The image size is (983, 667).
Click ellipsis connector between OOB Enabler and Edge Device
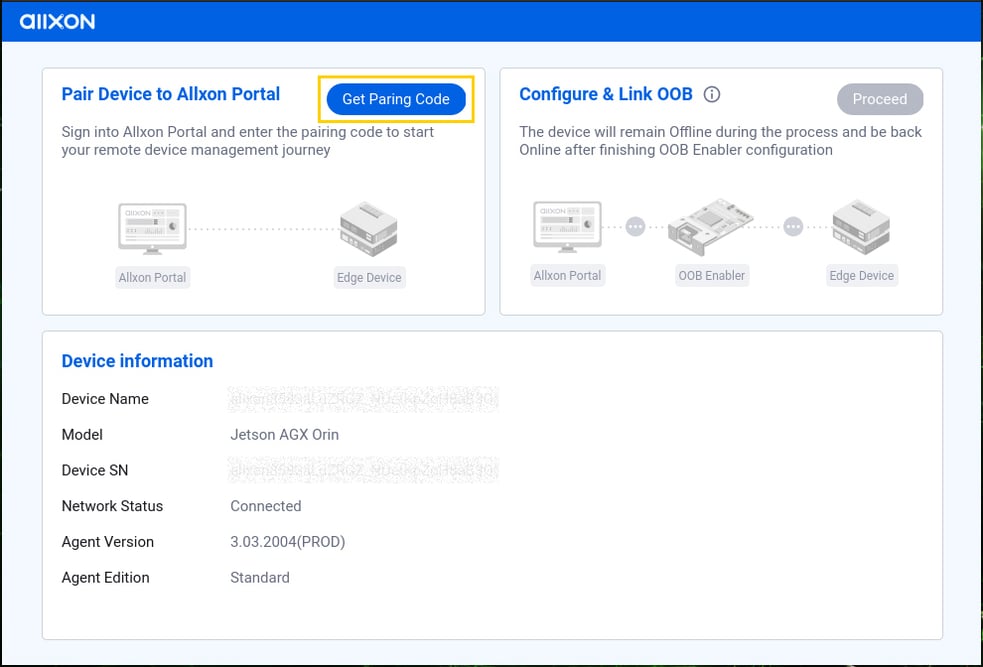pos(793,226)
